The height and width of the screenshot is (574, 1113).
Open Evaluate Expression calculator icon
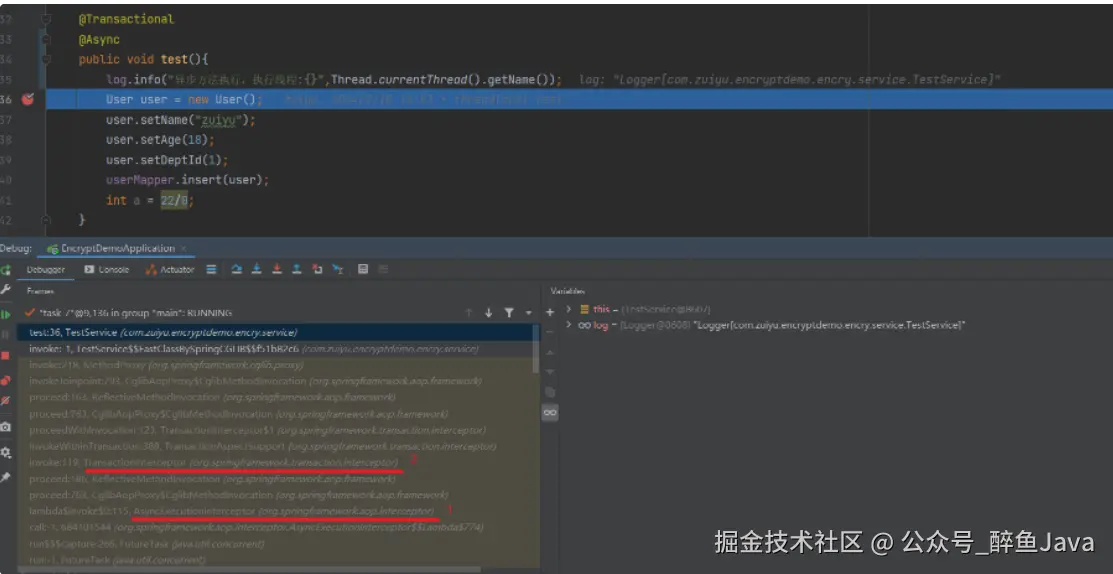coord(363,270)
